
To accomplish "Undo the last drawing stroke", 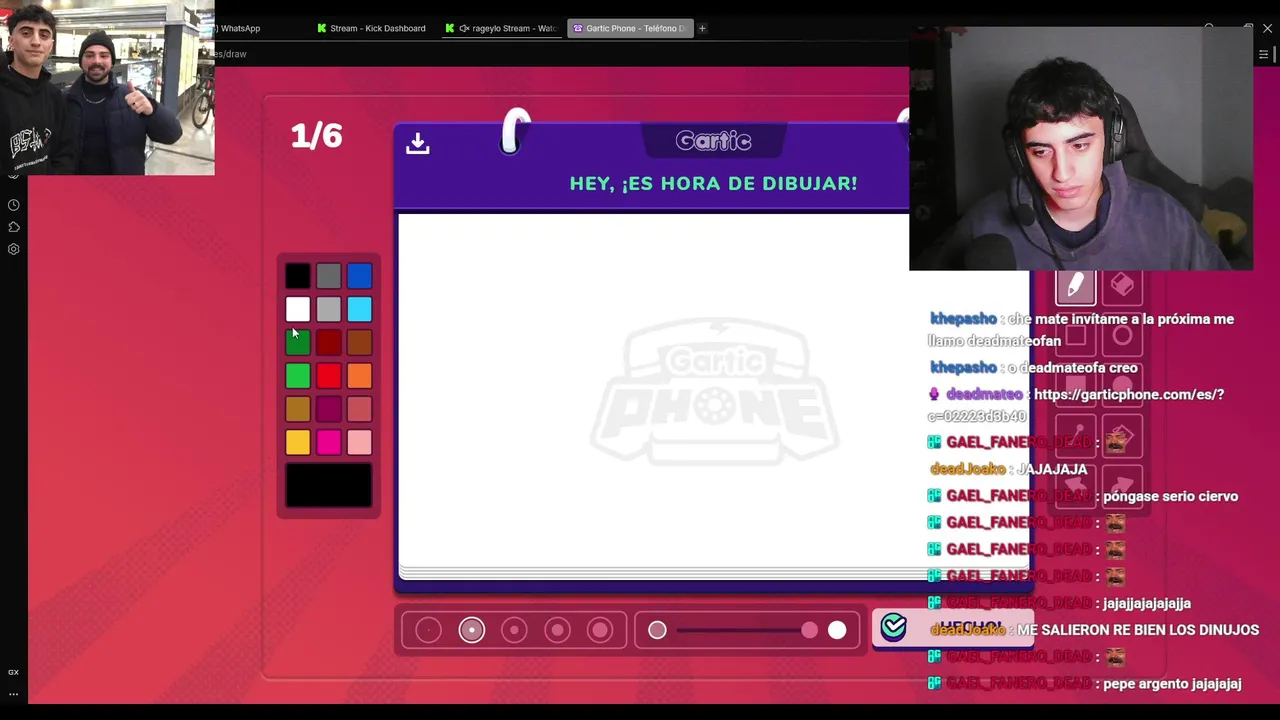I will coord(1076,488).
